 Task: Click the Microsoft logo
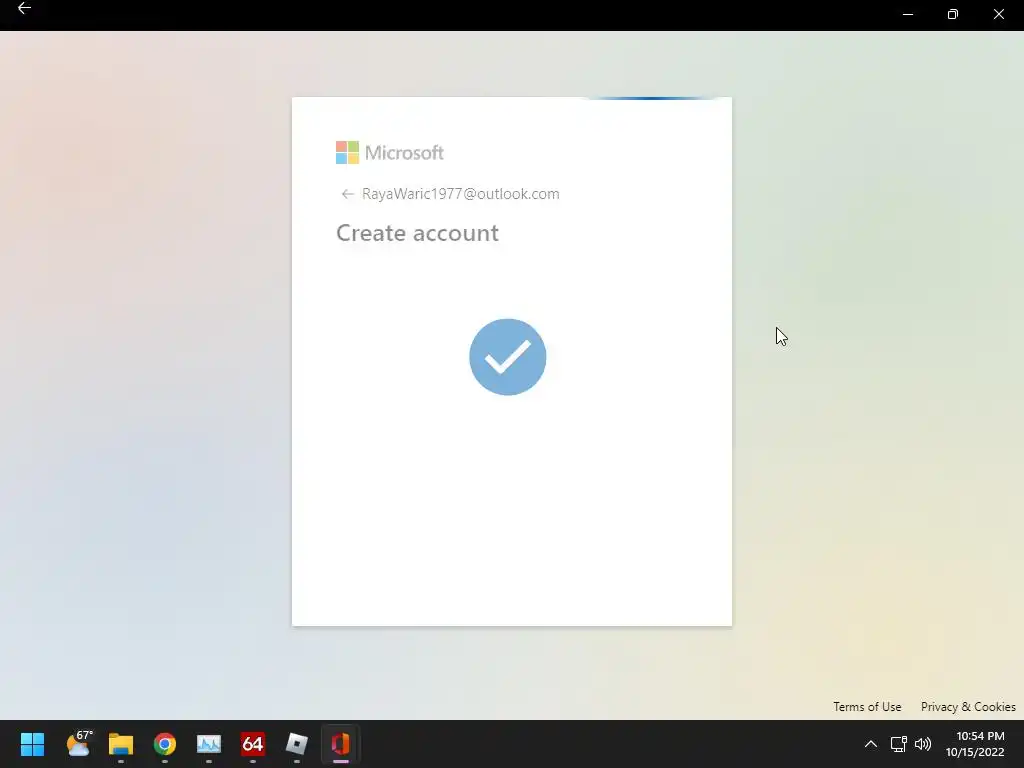point(390,153)
